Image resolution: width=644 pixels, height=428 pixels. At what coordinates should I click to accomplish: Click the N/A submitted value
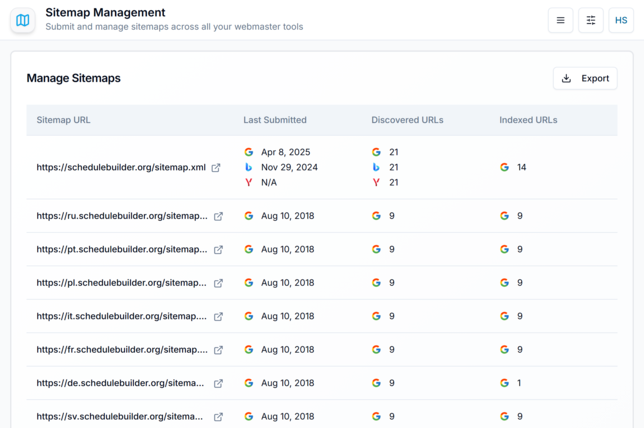click(269, 182)
